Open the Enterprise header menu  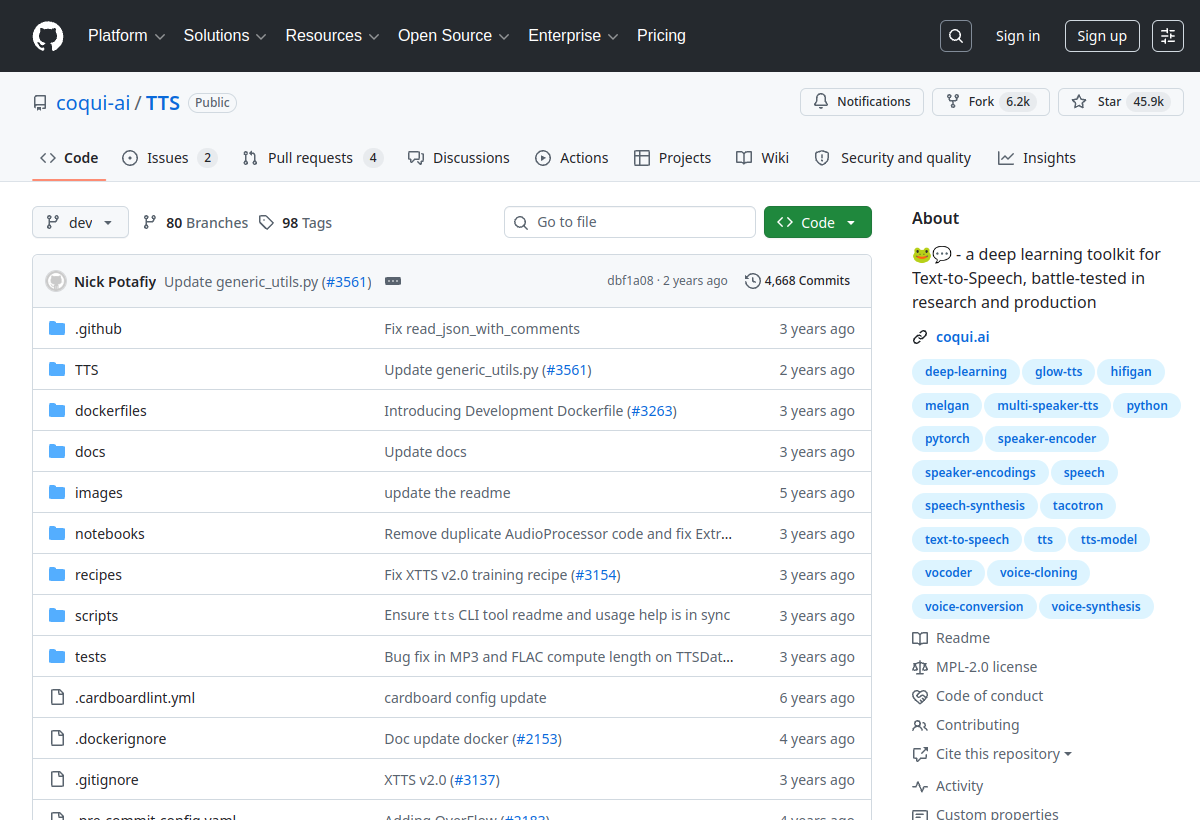click(573, 36)
